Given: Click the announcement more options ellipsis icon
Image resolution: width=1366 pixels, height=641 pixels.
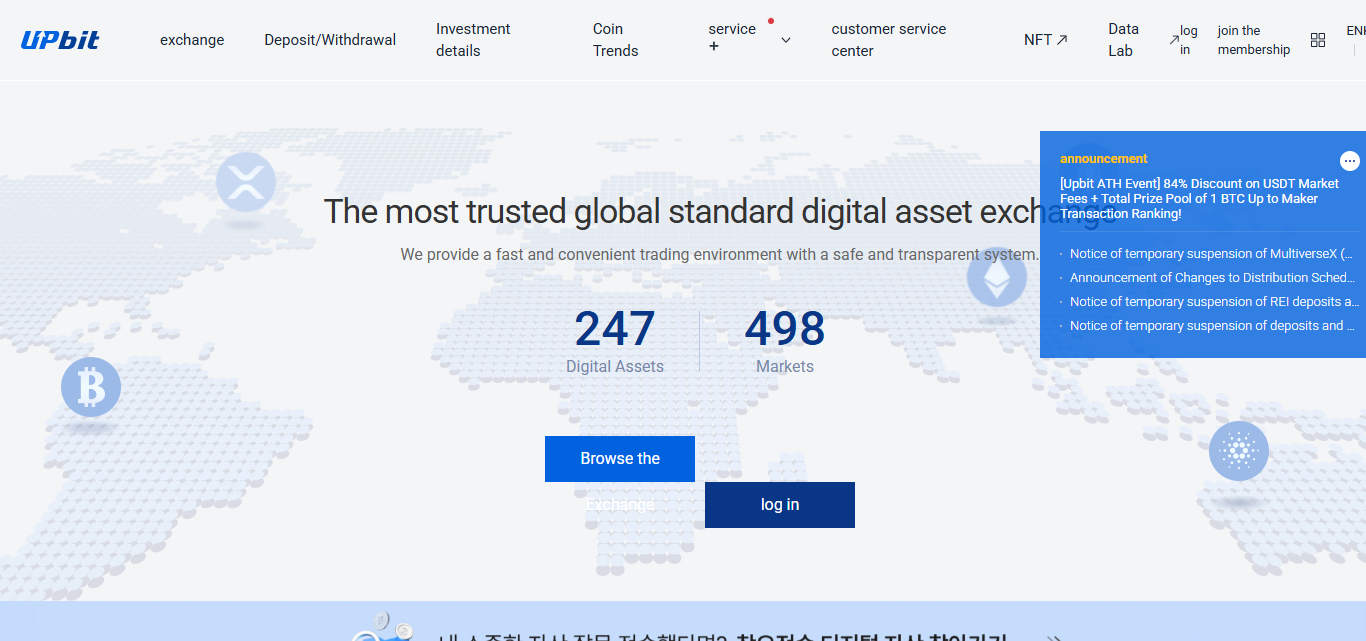Looking at the screenshot, I should click(x=1350, y=161).
